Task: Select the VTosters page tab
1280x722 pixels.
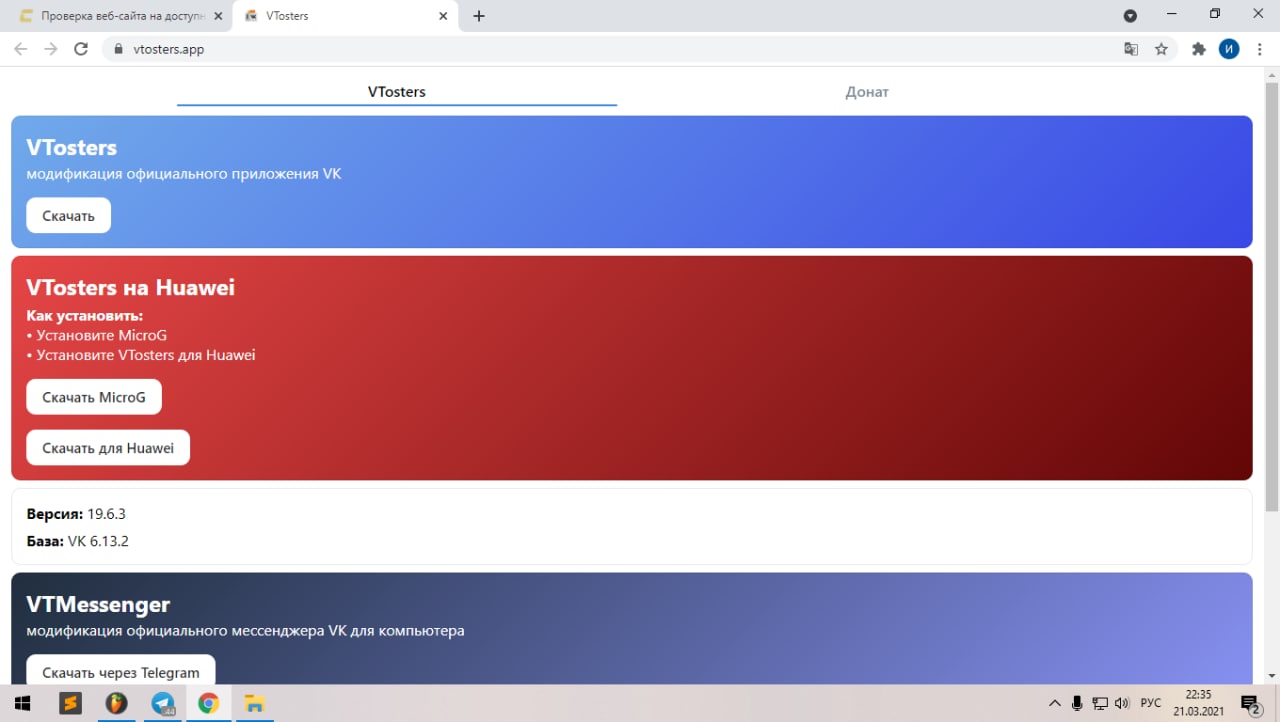Action: point(397,92)
